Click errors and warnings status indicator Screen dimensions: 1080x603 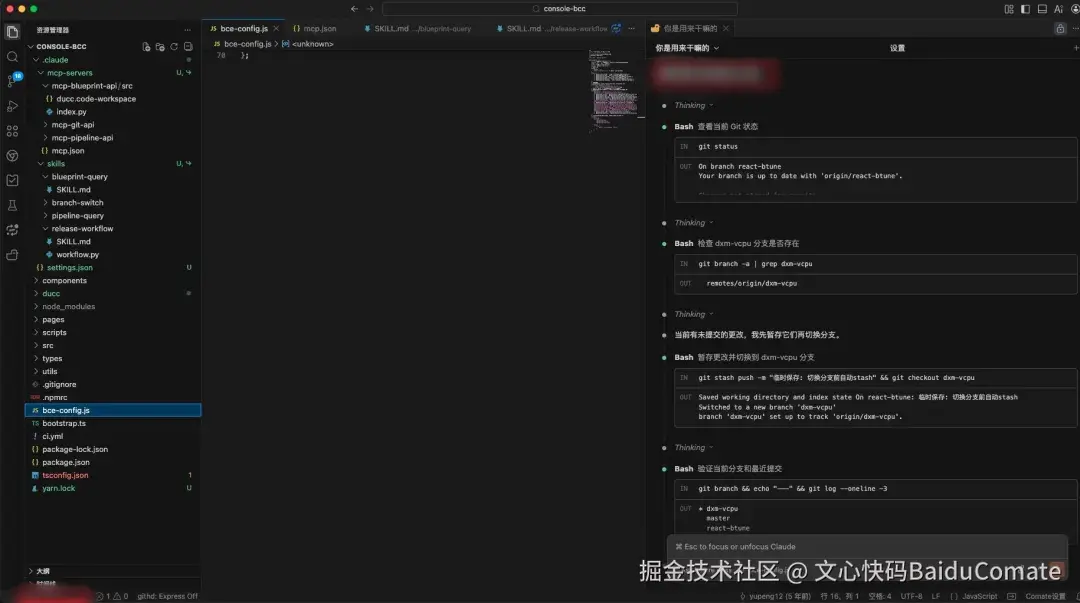pyautogui.click(x=112, y=596)
